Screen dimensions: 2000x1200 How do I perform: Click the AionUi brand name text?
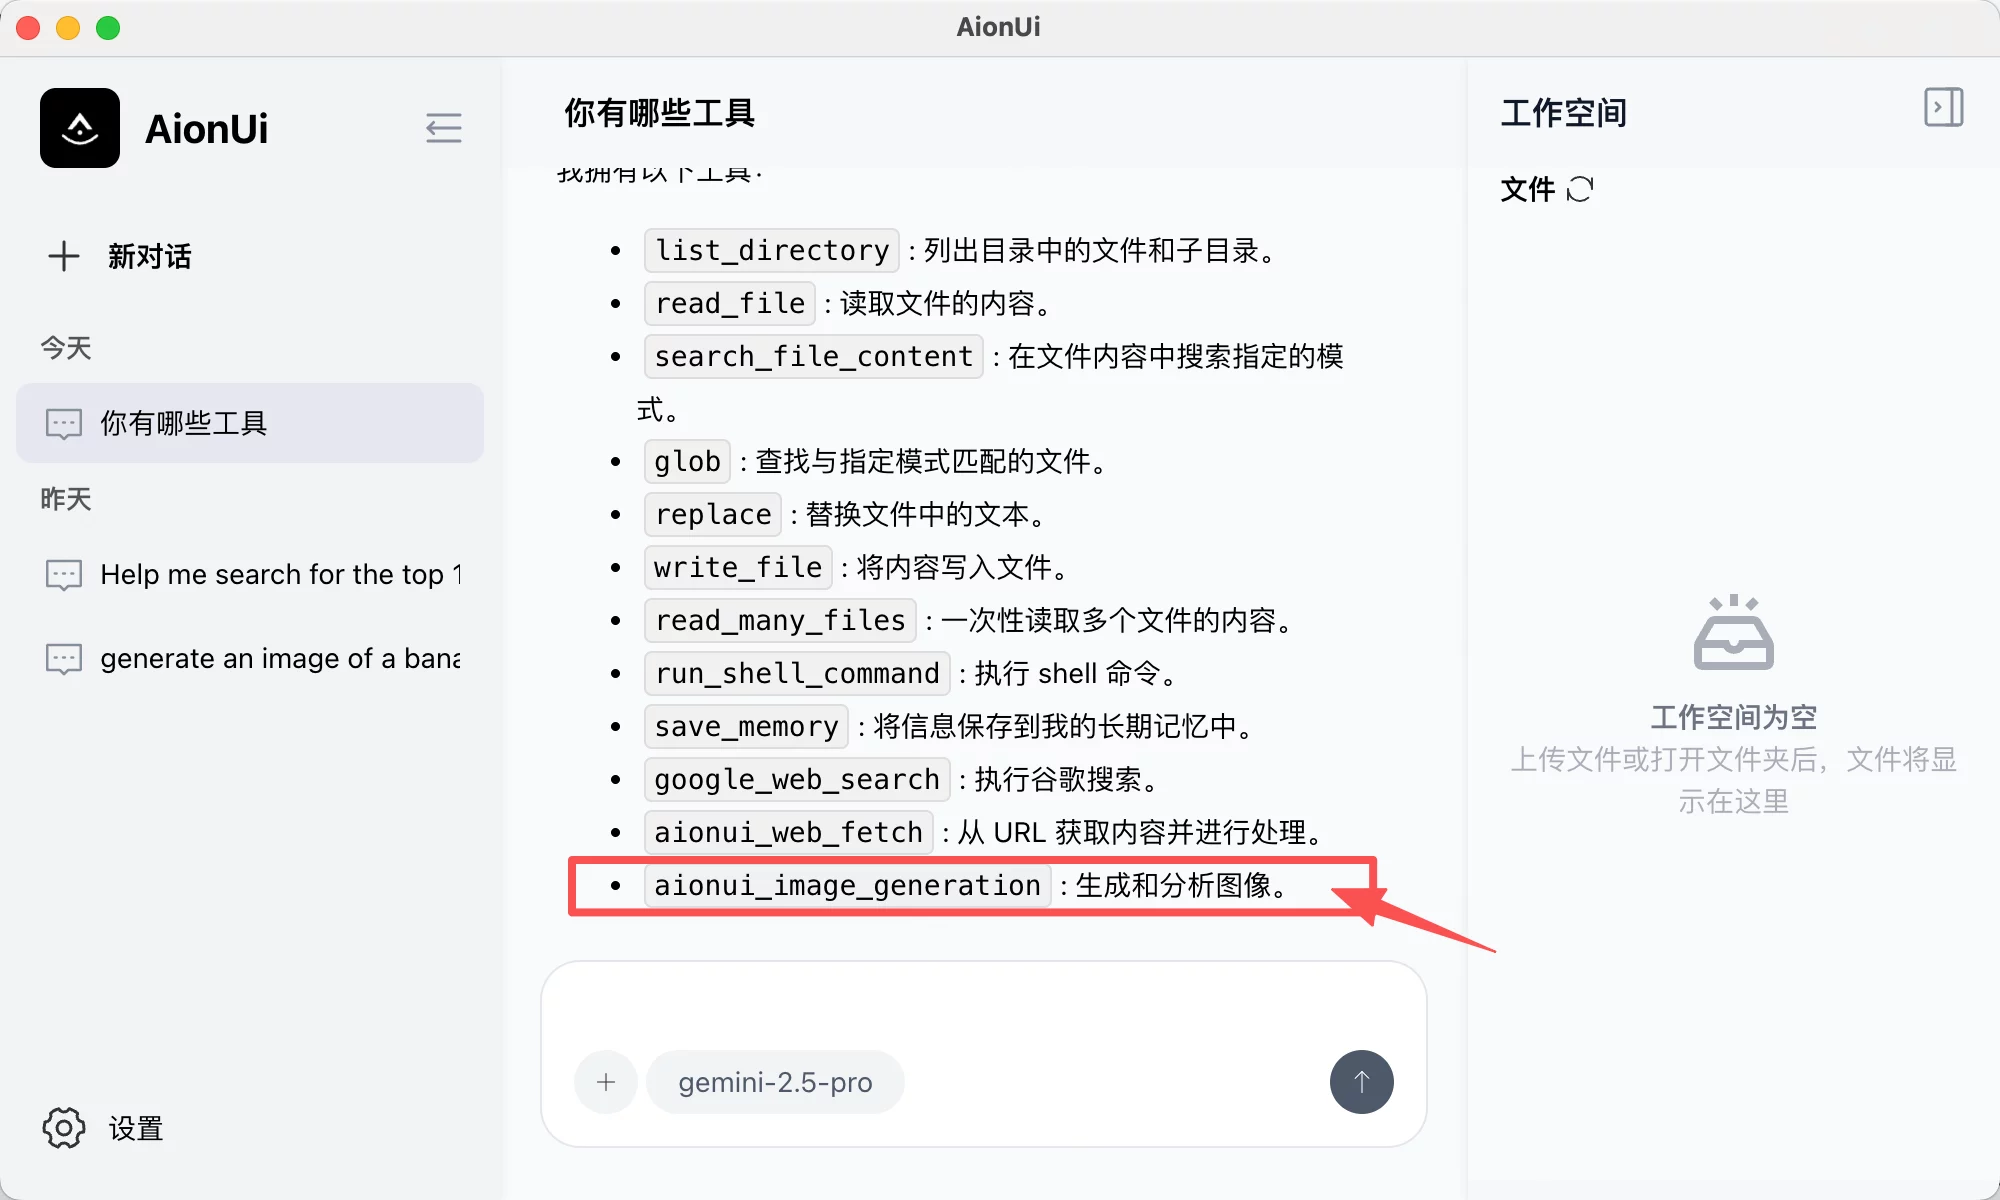(206, 128)
